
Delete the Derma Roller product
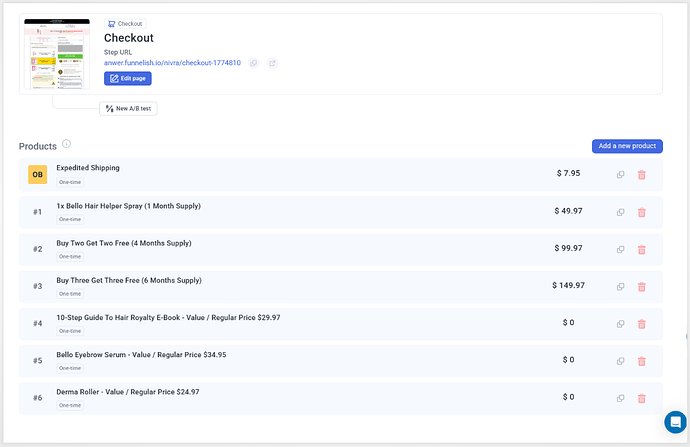point(641,397)
